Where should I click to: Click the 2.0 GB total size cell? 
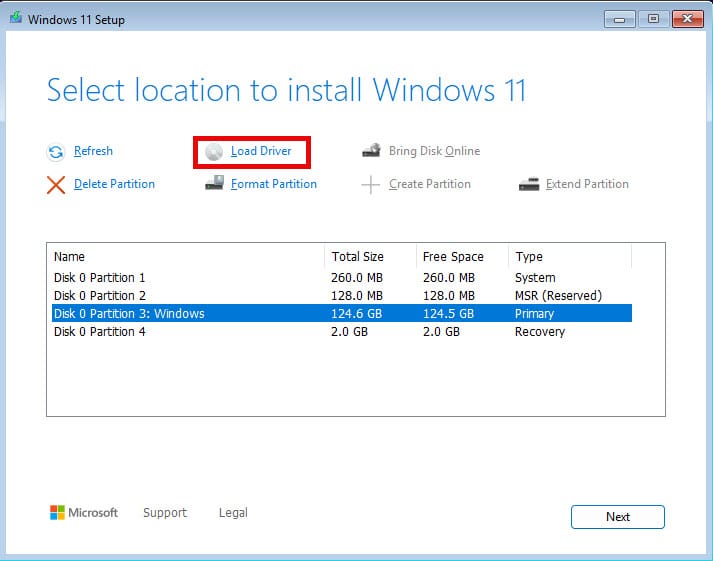tap(349, 332)
